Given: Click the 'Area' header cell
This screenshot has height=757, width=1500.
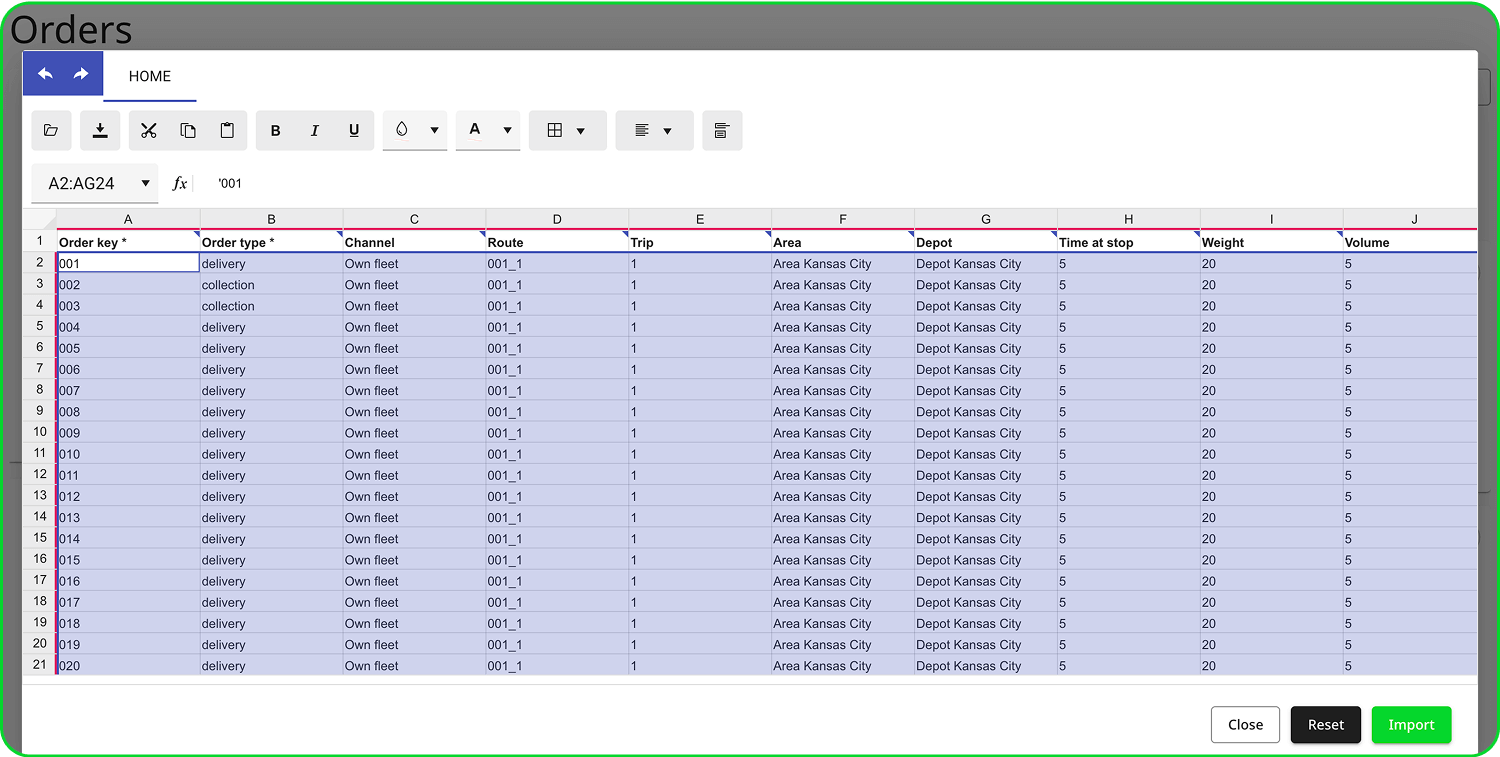Looking at the screenshot, I should (843, 242).
